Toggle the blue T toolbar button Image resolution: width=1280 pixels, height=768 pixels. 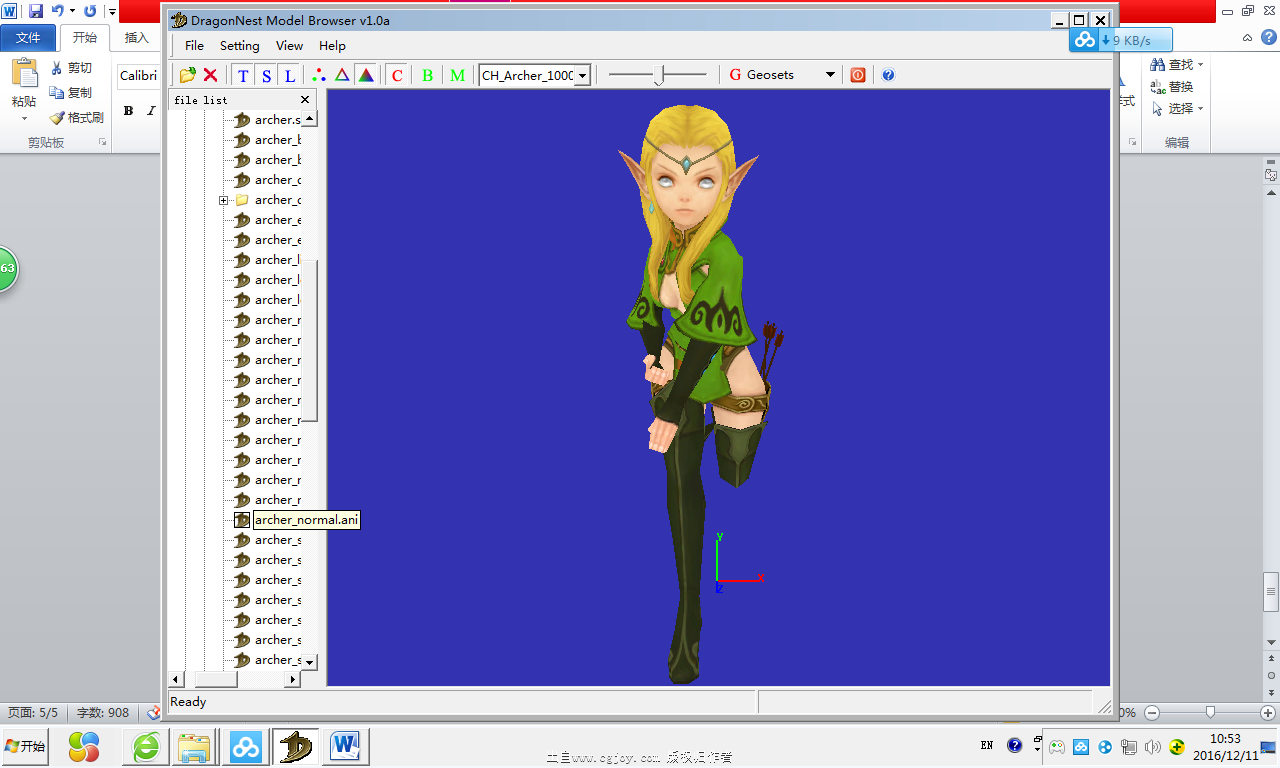243,75
